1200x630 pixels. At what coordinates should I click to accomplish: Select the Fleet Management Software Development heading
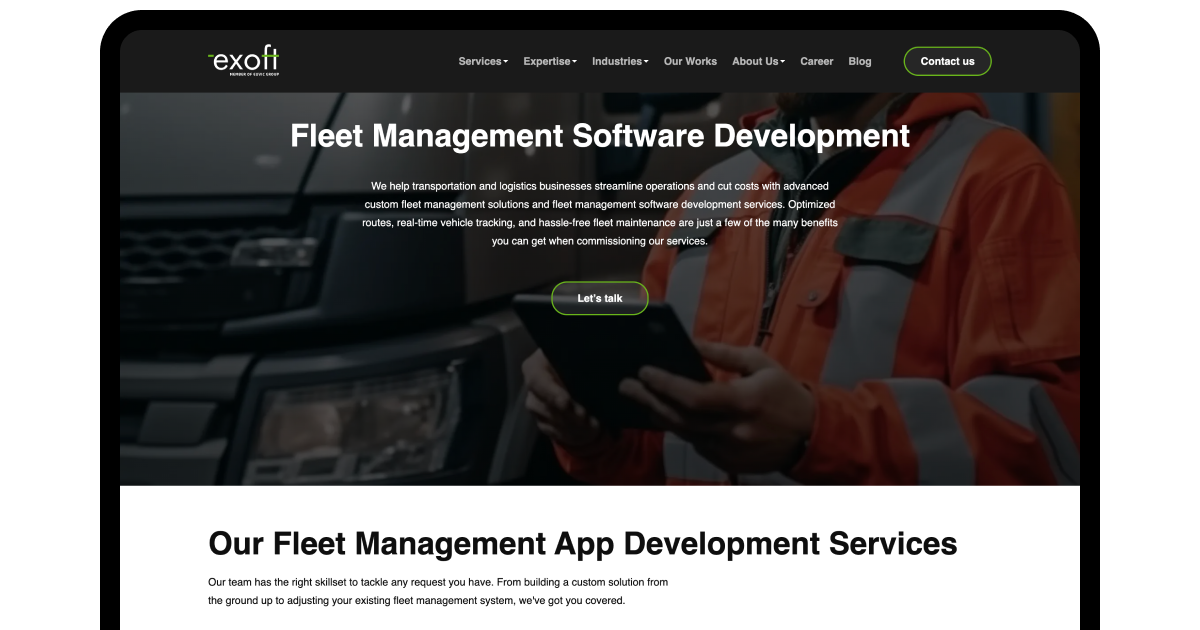[x=600, y=135]
